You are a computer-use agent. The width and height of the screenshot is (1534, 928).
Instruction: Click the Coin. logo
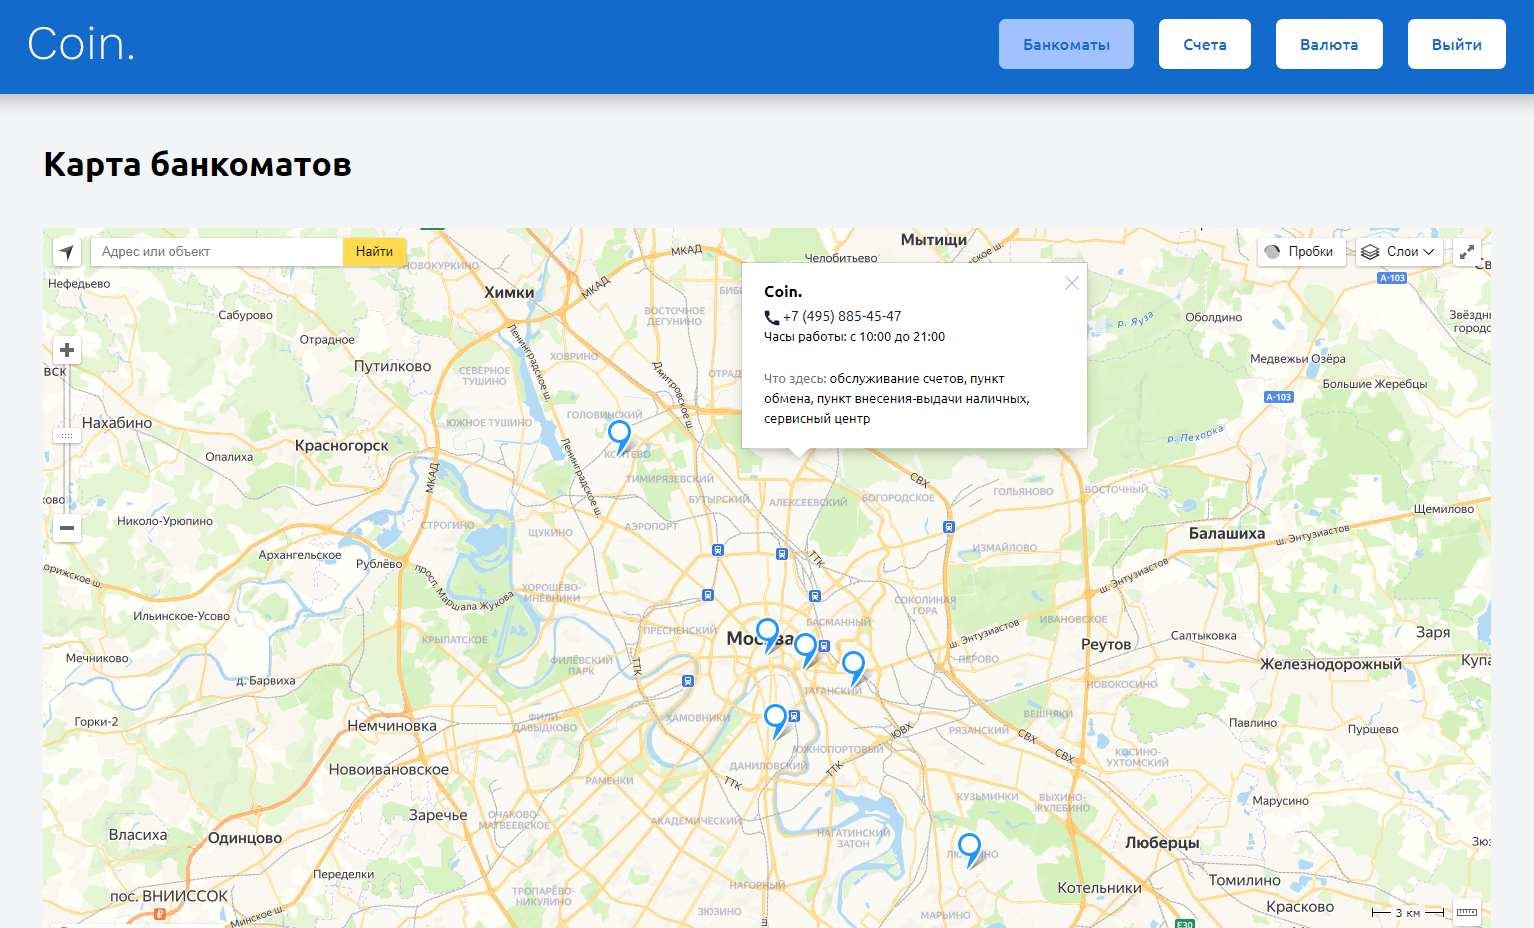pos(81,44)
